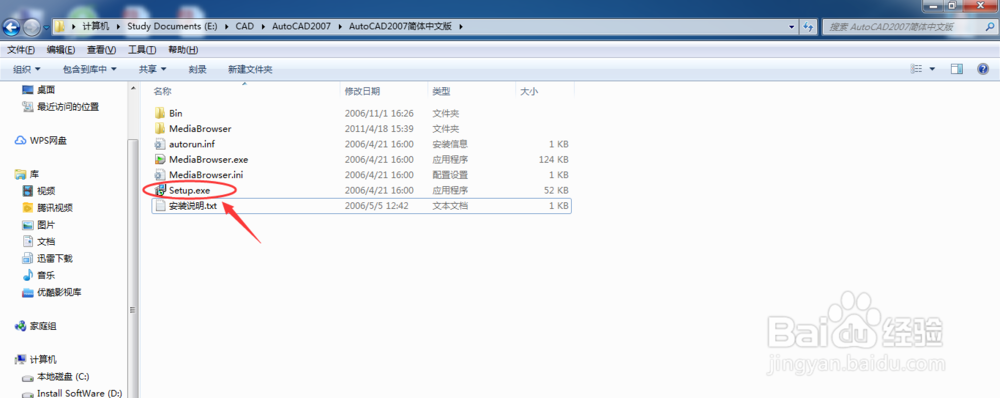Select the MediaBrowser.exe application icon

(x=160, y=159)
